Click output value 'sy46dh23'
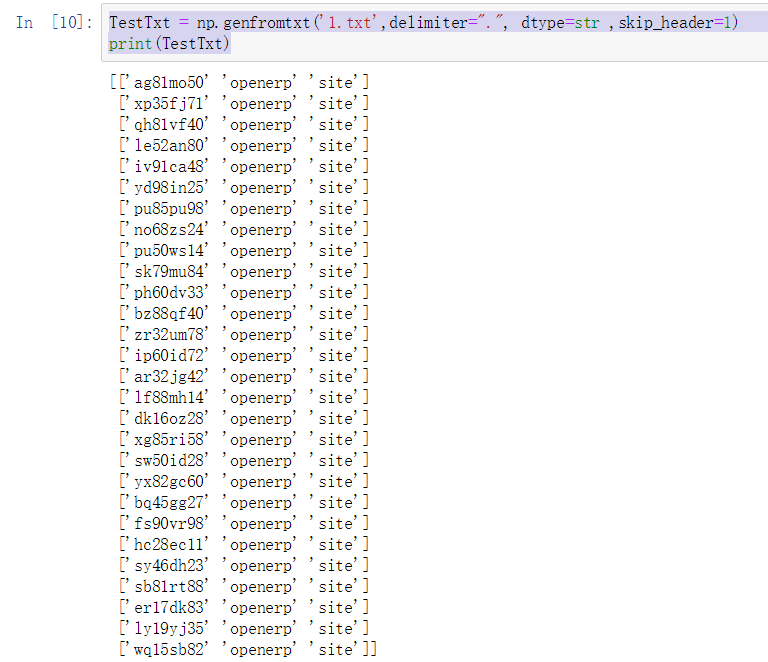 point(169,566)
